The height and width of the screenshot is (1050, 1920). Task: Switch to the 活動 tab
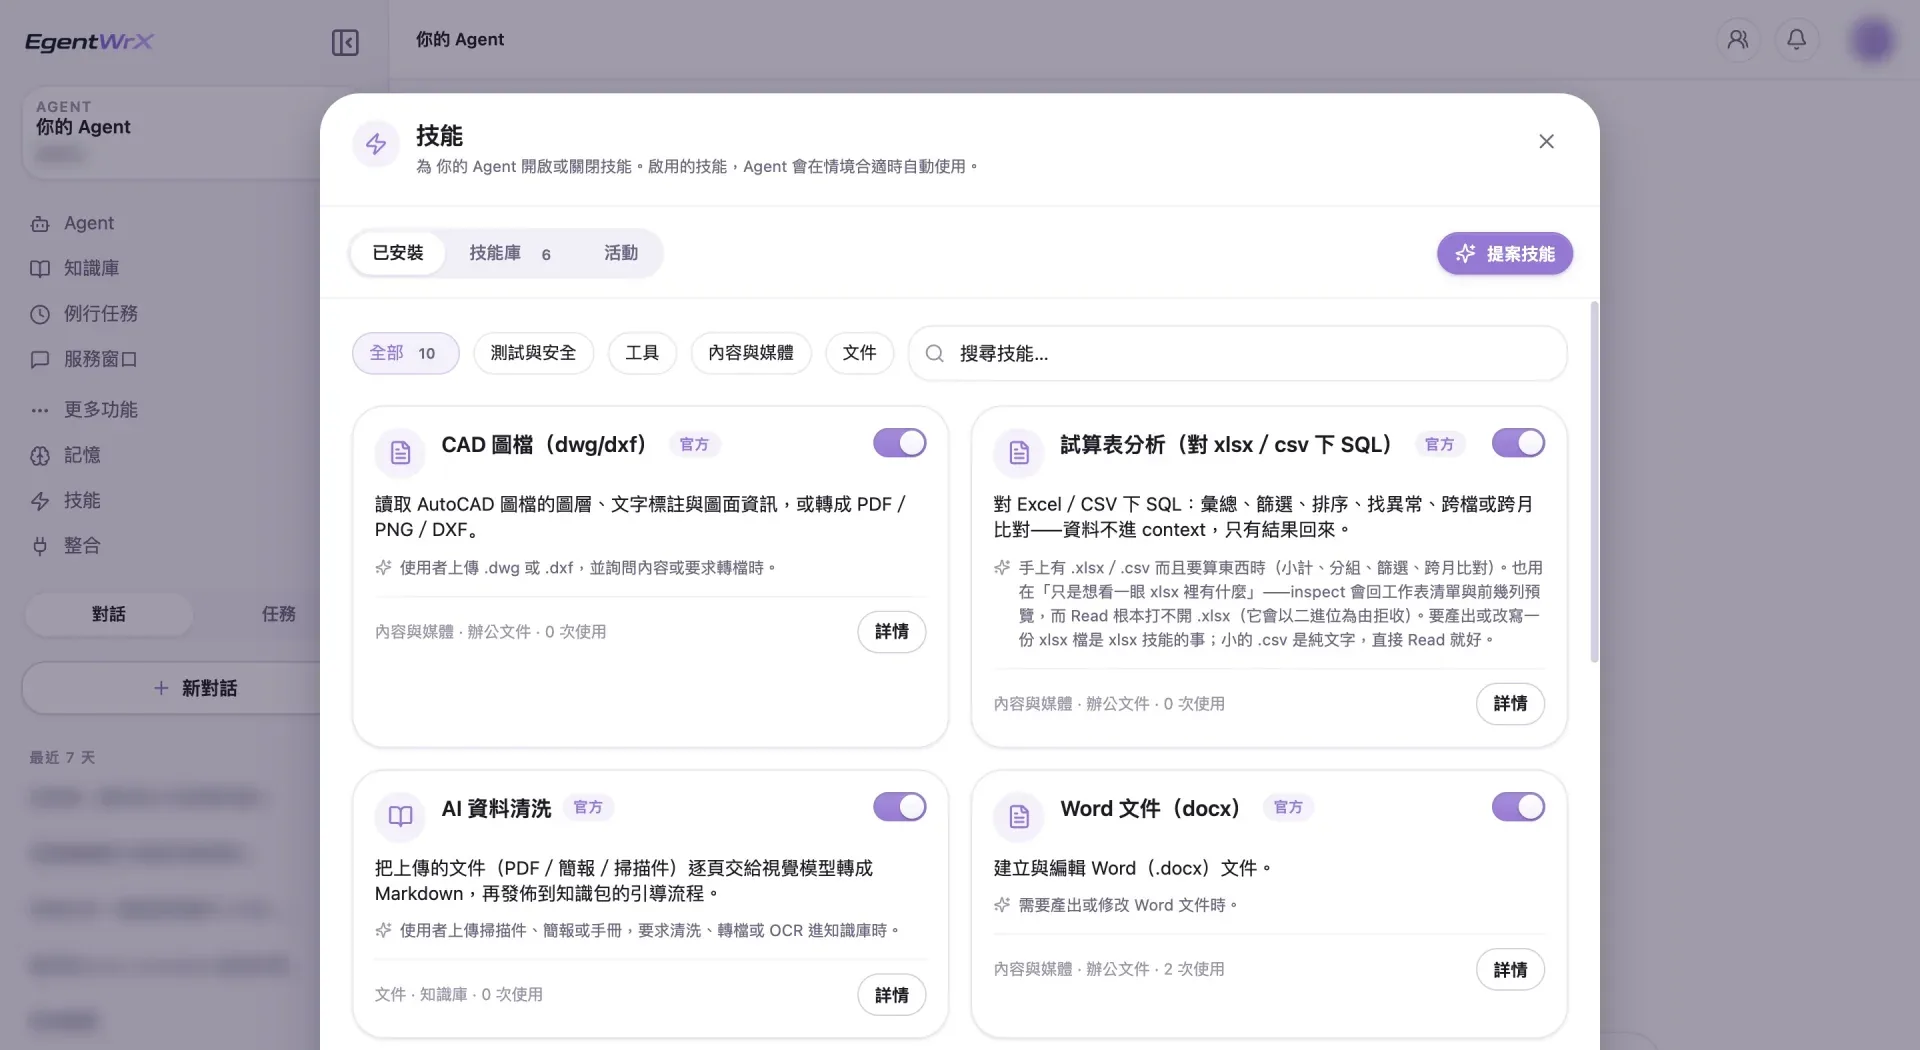[x=621, y=253]
